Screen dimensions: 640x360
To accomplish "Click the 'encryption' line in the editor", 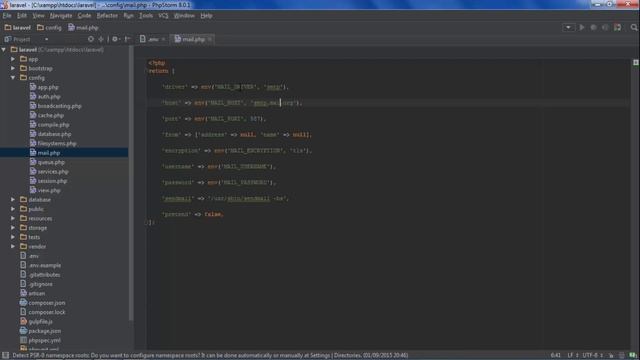I will pyautogui.click(x=237, y=151).
